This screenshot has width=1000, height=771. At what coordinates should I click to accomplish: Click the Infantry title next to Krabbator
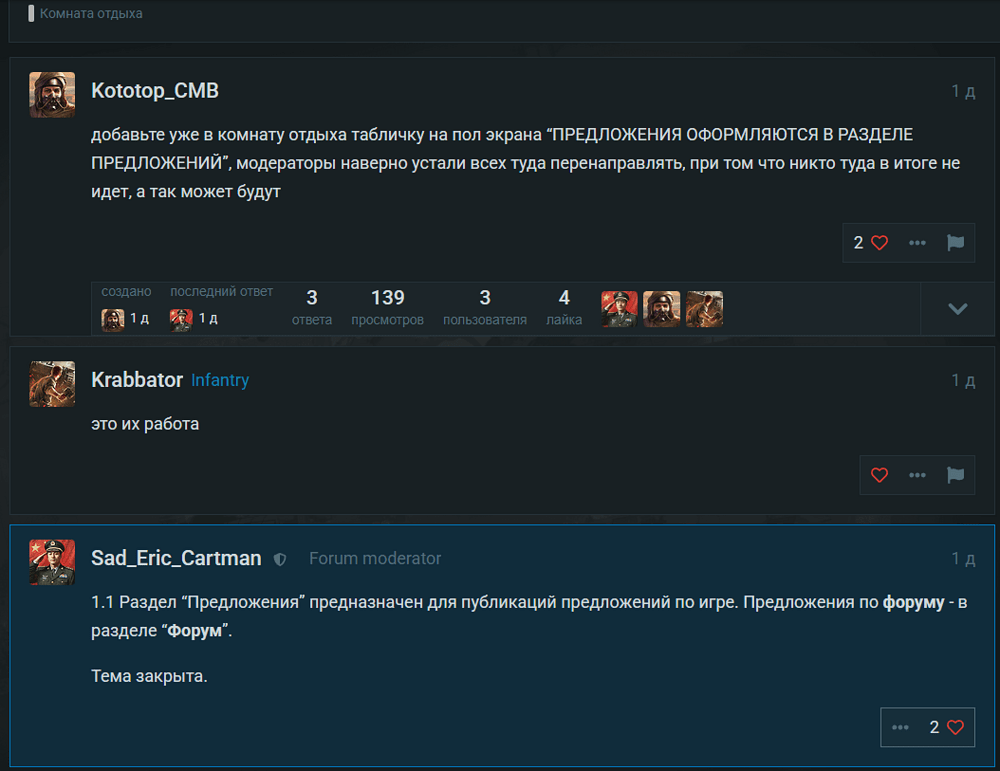[220, 381]
